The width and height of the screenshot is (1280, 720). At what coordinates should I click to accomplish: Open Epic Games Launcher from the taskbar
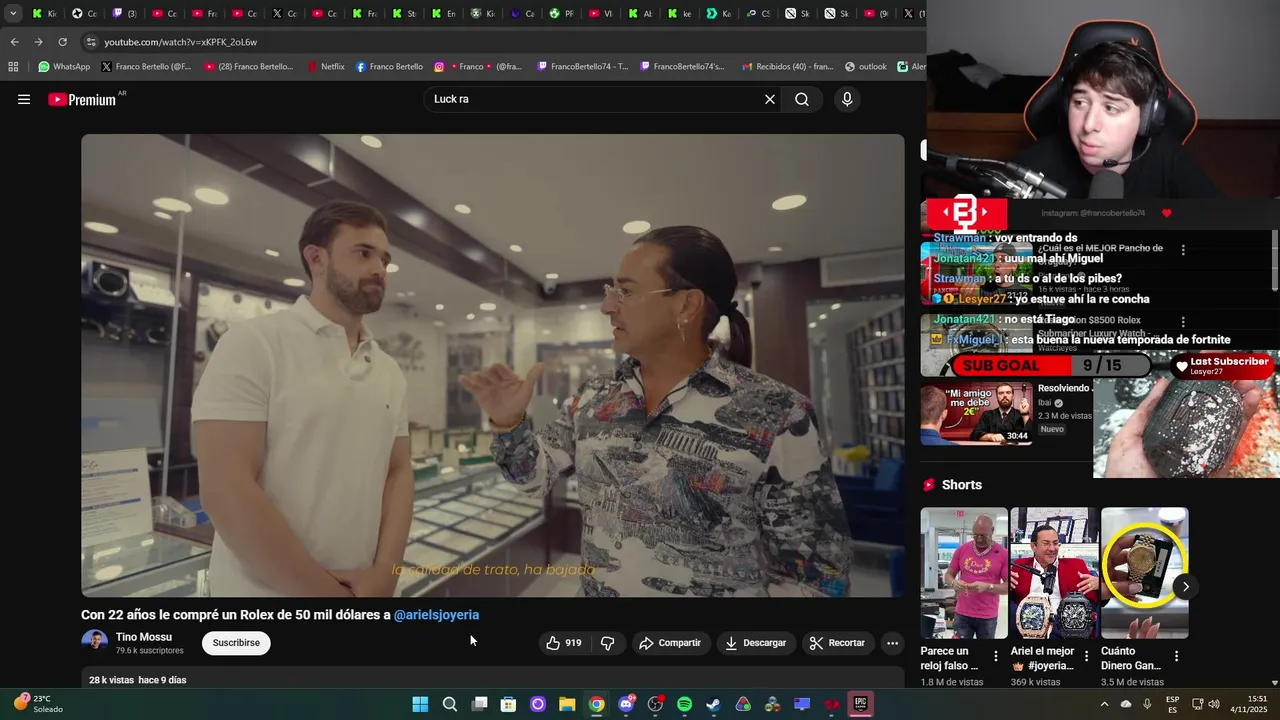(x=860, y=704)
